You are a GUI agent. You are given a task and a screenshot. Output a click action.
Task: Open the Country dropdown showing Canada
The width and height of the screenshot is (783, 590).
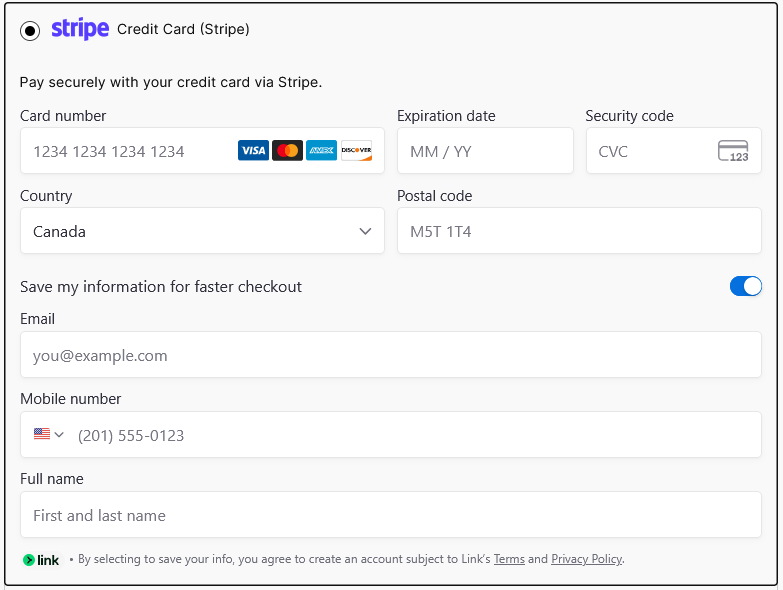[x=202, y=231]
